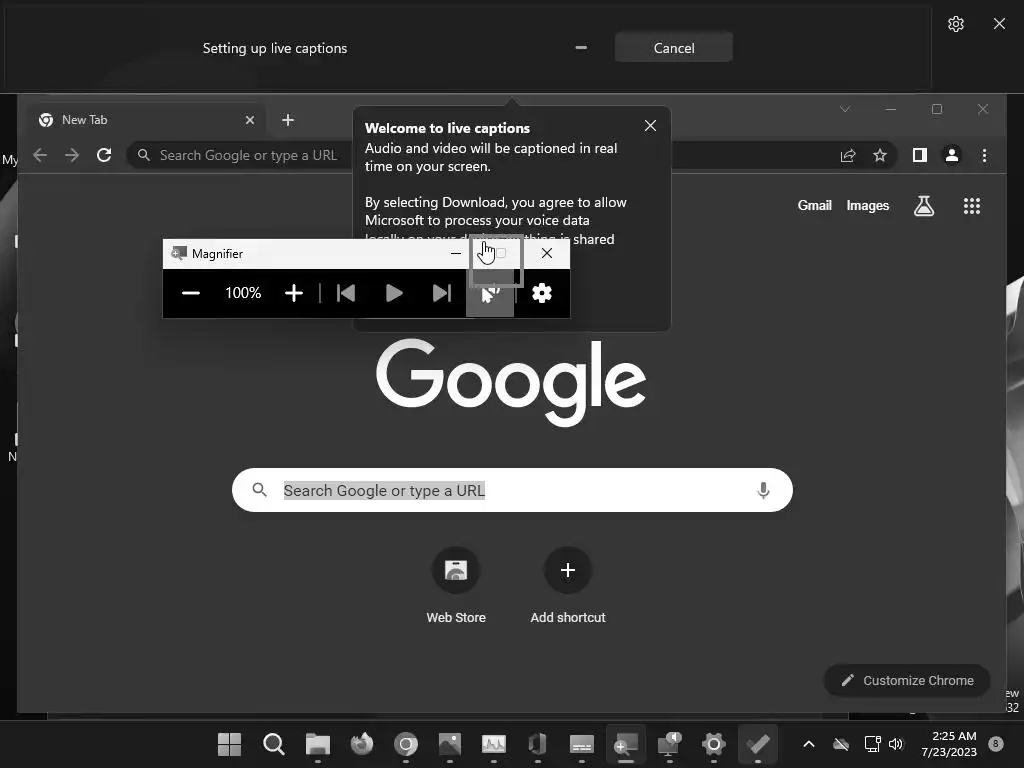Share this page icon in Chrome
This screenshot has width=1024, height=768.
(848, 155)
